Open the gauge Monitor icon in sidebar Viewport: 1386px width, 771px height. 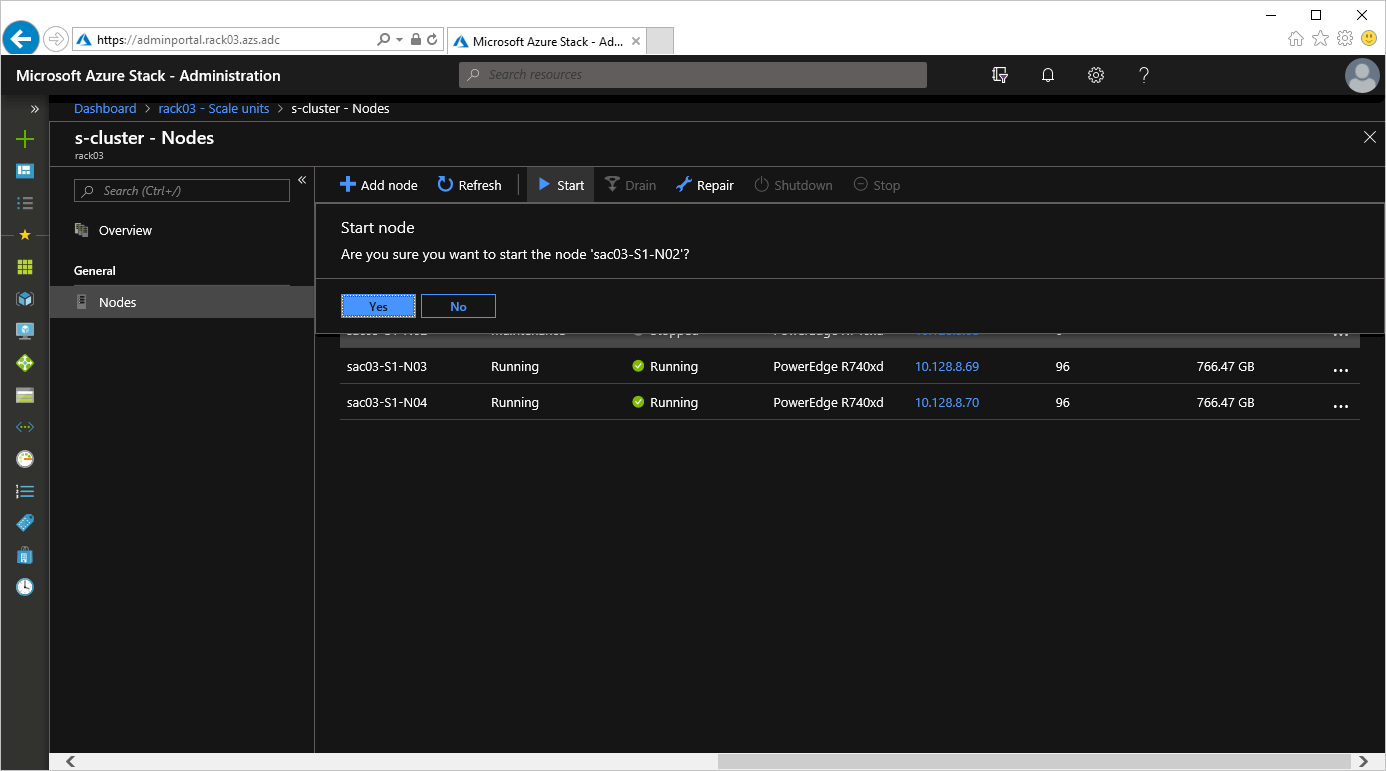pyautogui.click(x=25, y=459)
